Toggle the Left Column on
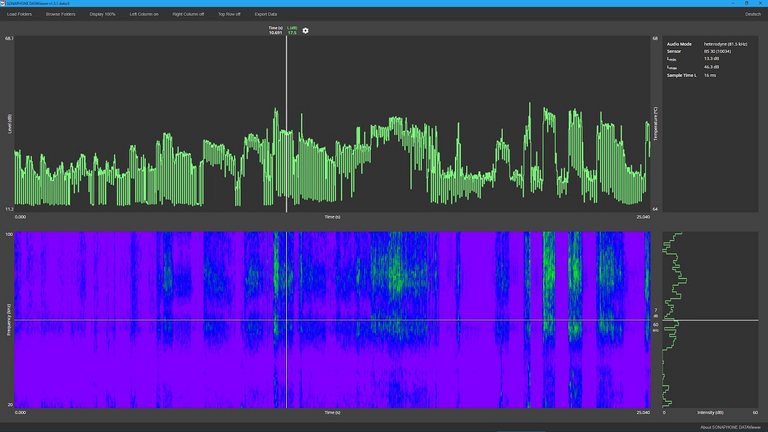The height and width of the screenshot is (432, 768). tap(144, 14)
